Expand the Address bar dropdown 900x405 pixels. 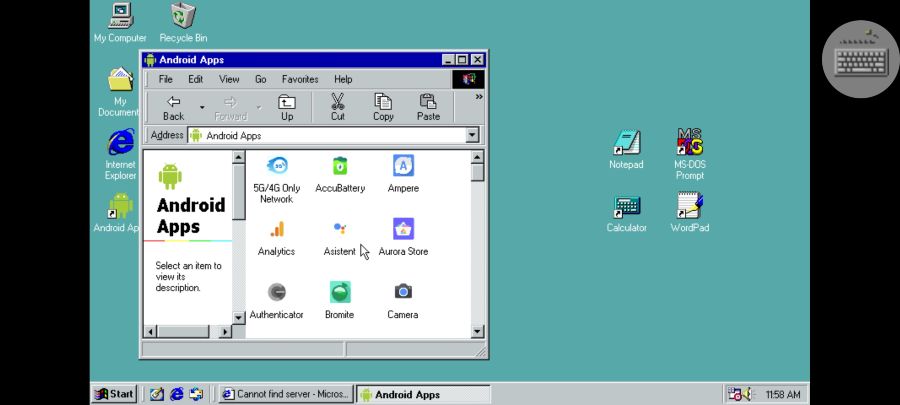coord(472,135)
